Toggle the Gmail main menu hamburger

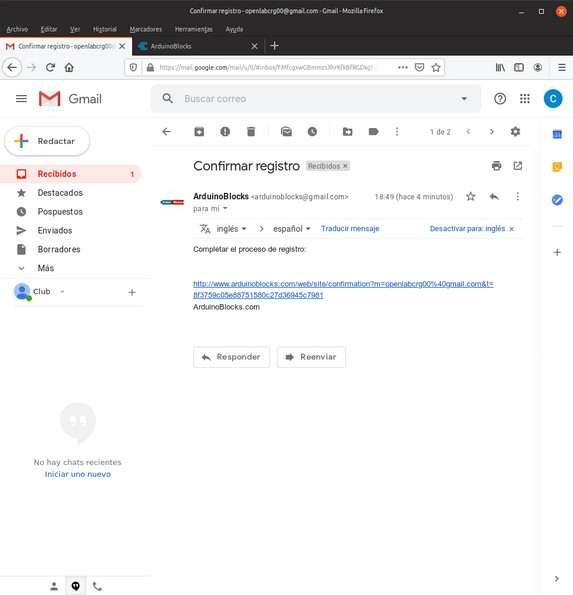[21, 99]
